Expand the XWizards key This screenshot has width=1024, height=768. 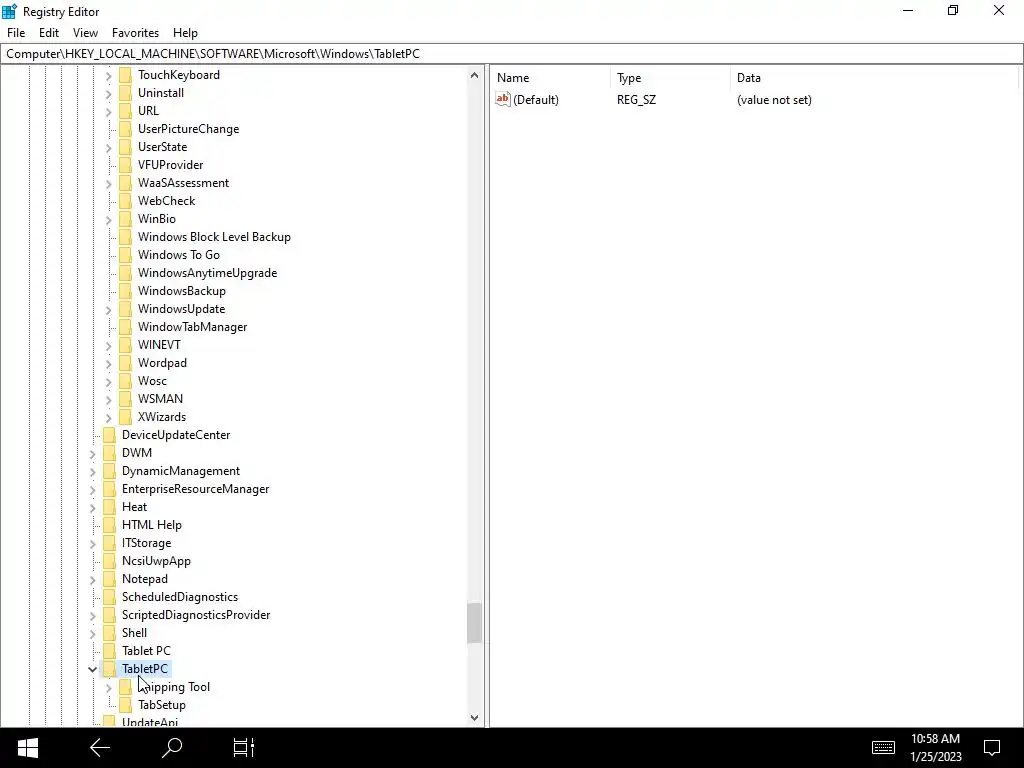108,417
